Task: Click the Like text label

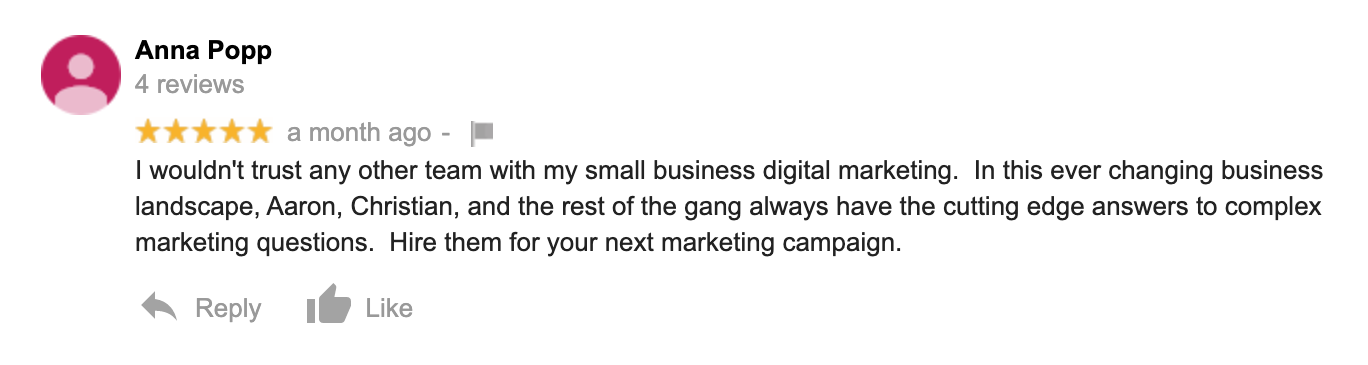Action: coord(389,309)
